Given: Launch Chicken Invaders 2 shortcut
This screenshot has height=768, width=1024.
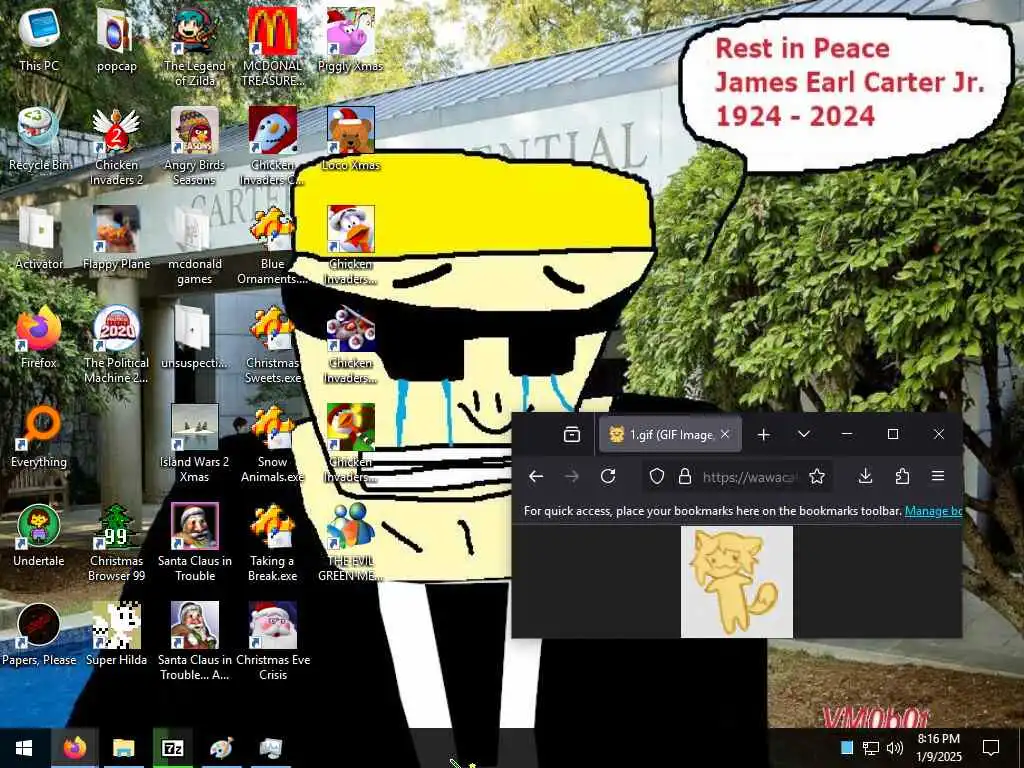Looking at the screenshot, I should coord(116,146).
